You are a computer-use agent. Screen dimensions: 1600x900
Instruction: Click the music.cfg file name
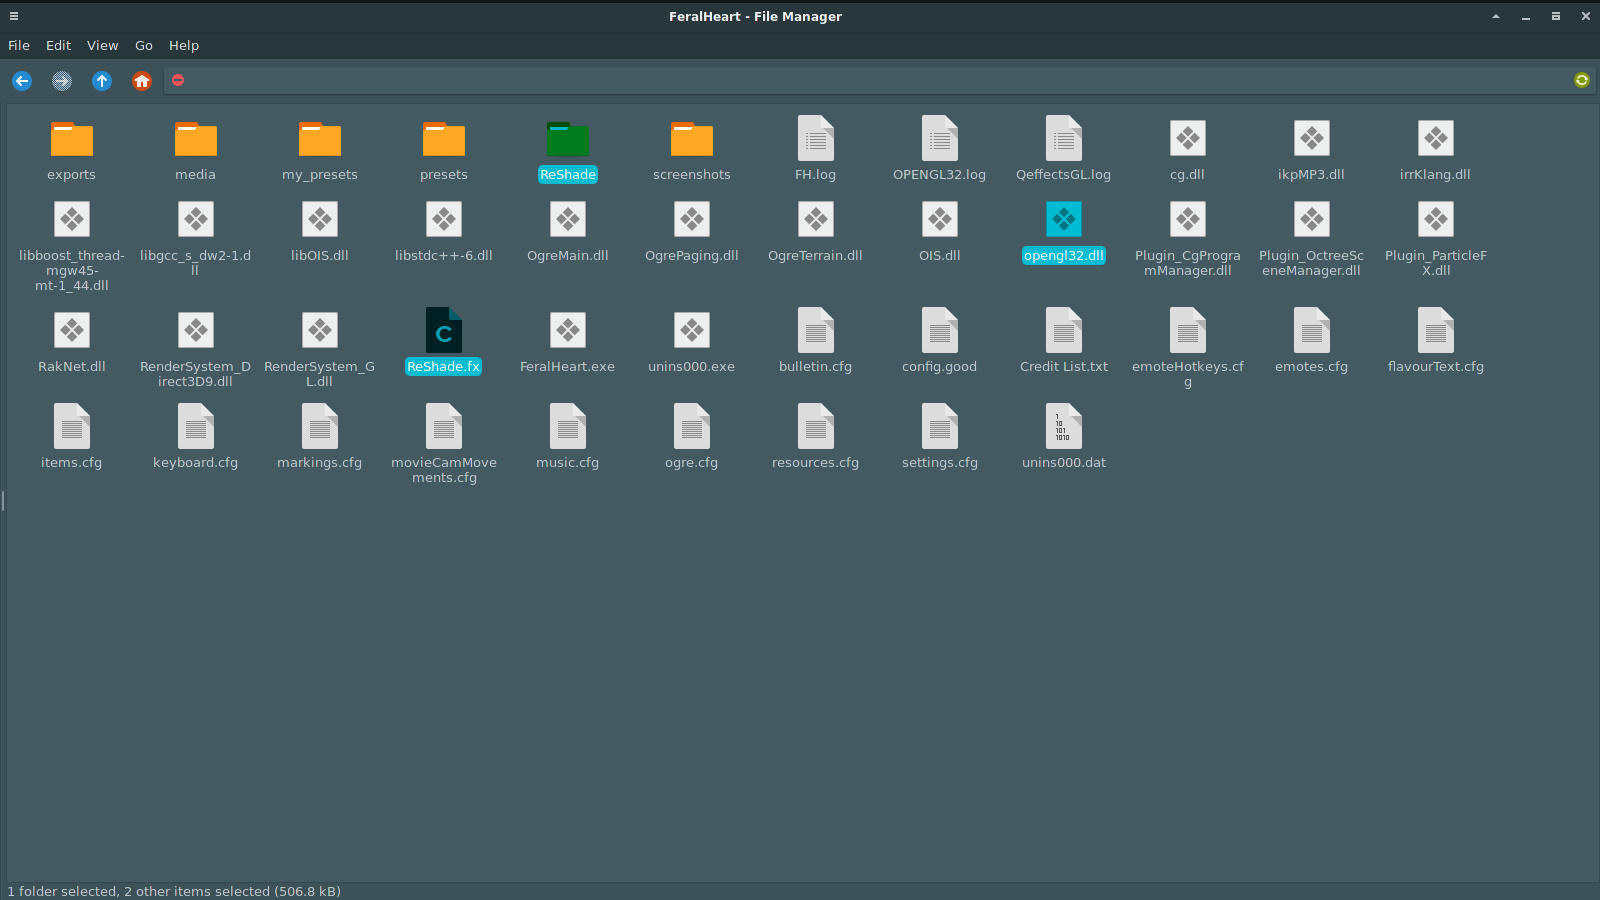(x=568, y=462)
